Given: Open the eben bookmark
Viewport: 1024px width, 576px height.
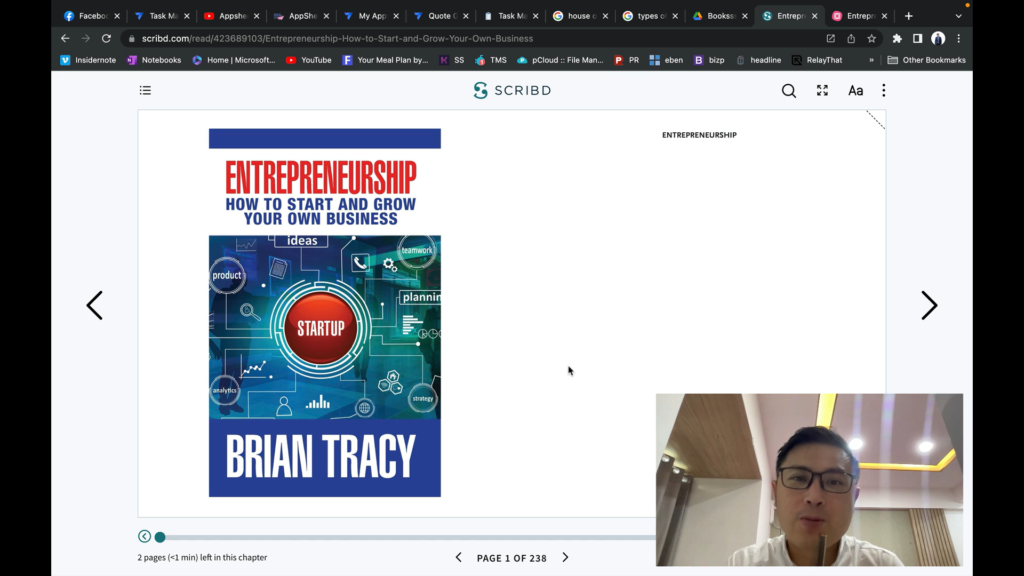Looking at the screenshot, I should [x=667, y=60].
